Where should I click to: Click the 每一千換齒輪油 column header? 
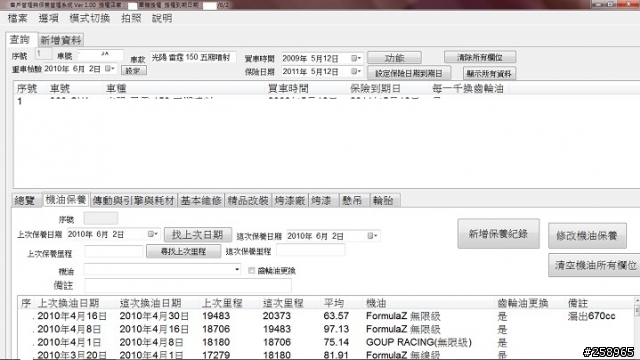469,88
